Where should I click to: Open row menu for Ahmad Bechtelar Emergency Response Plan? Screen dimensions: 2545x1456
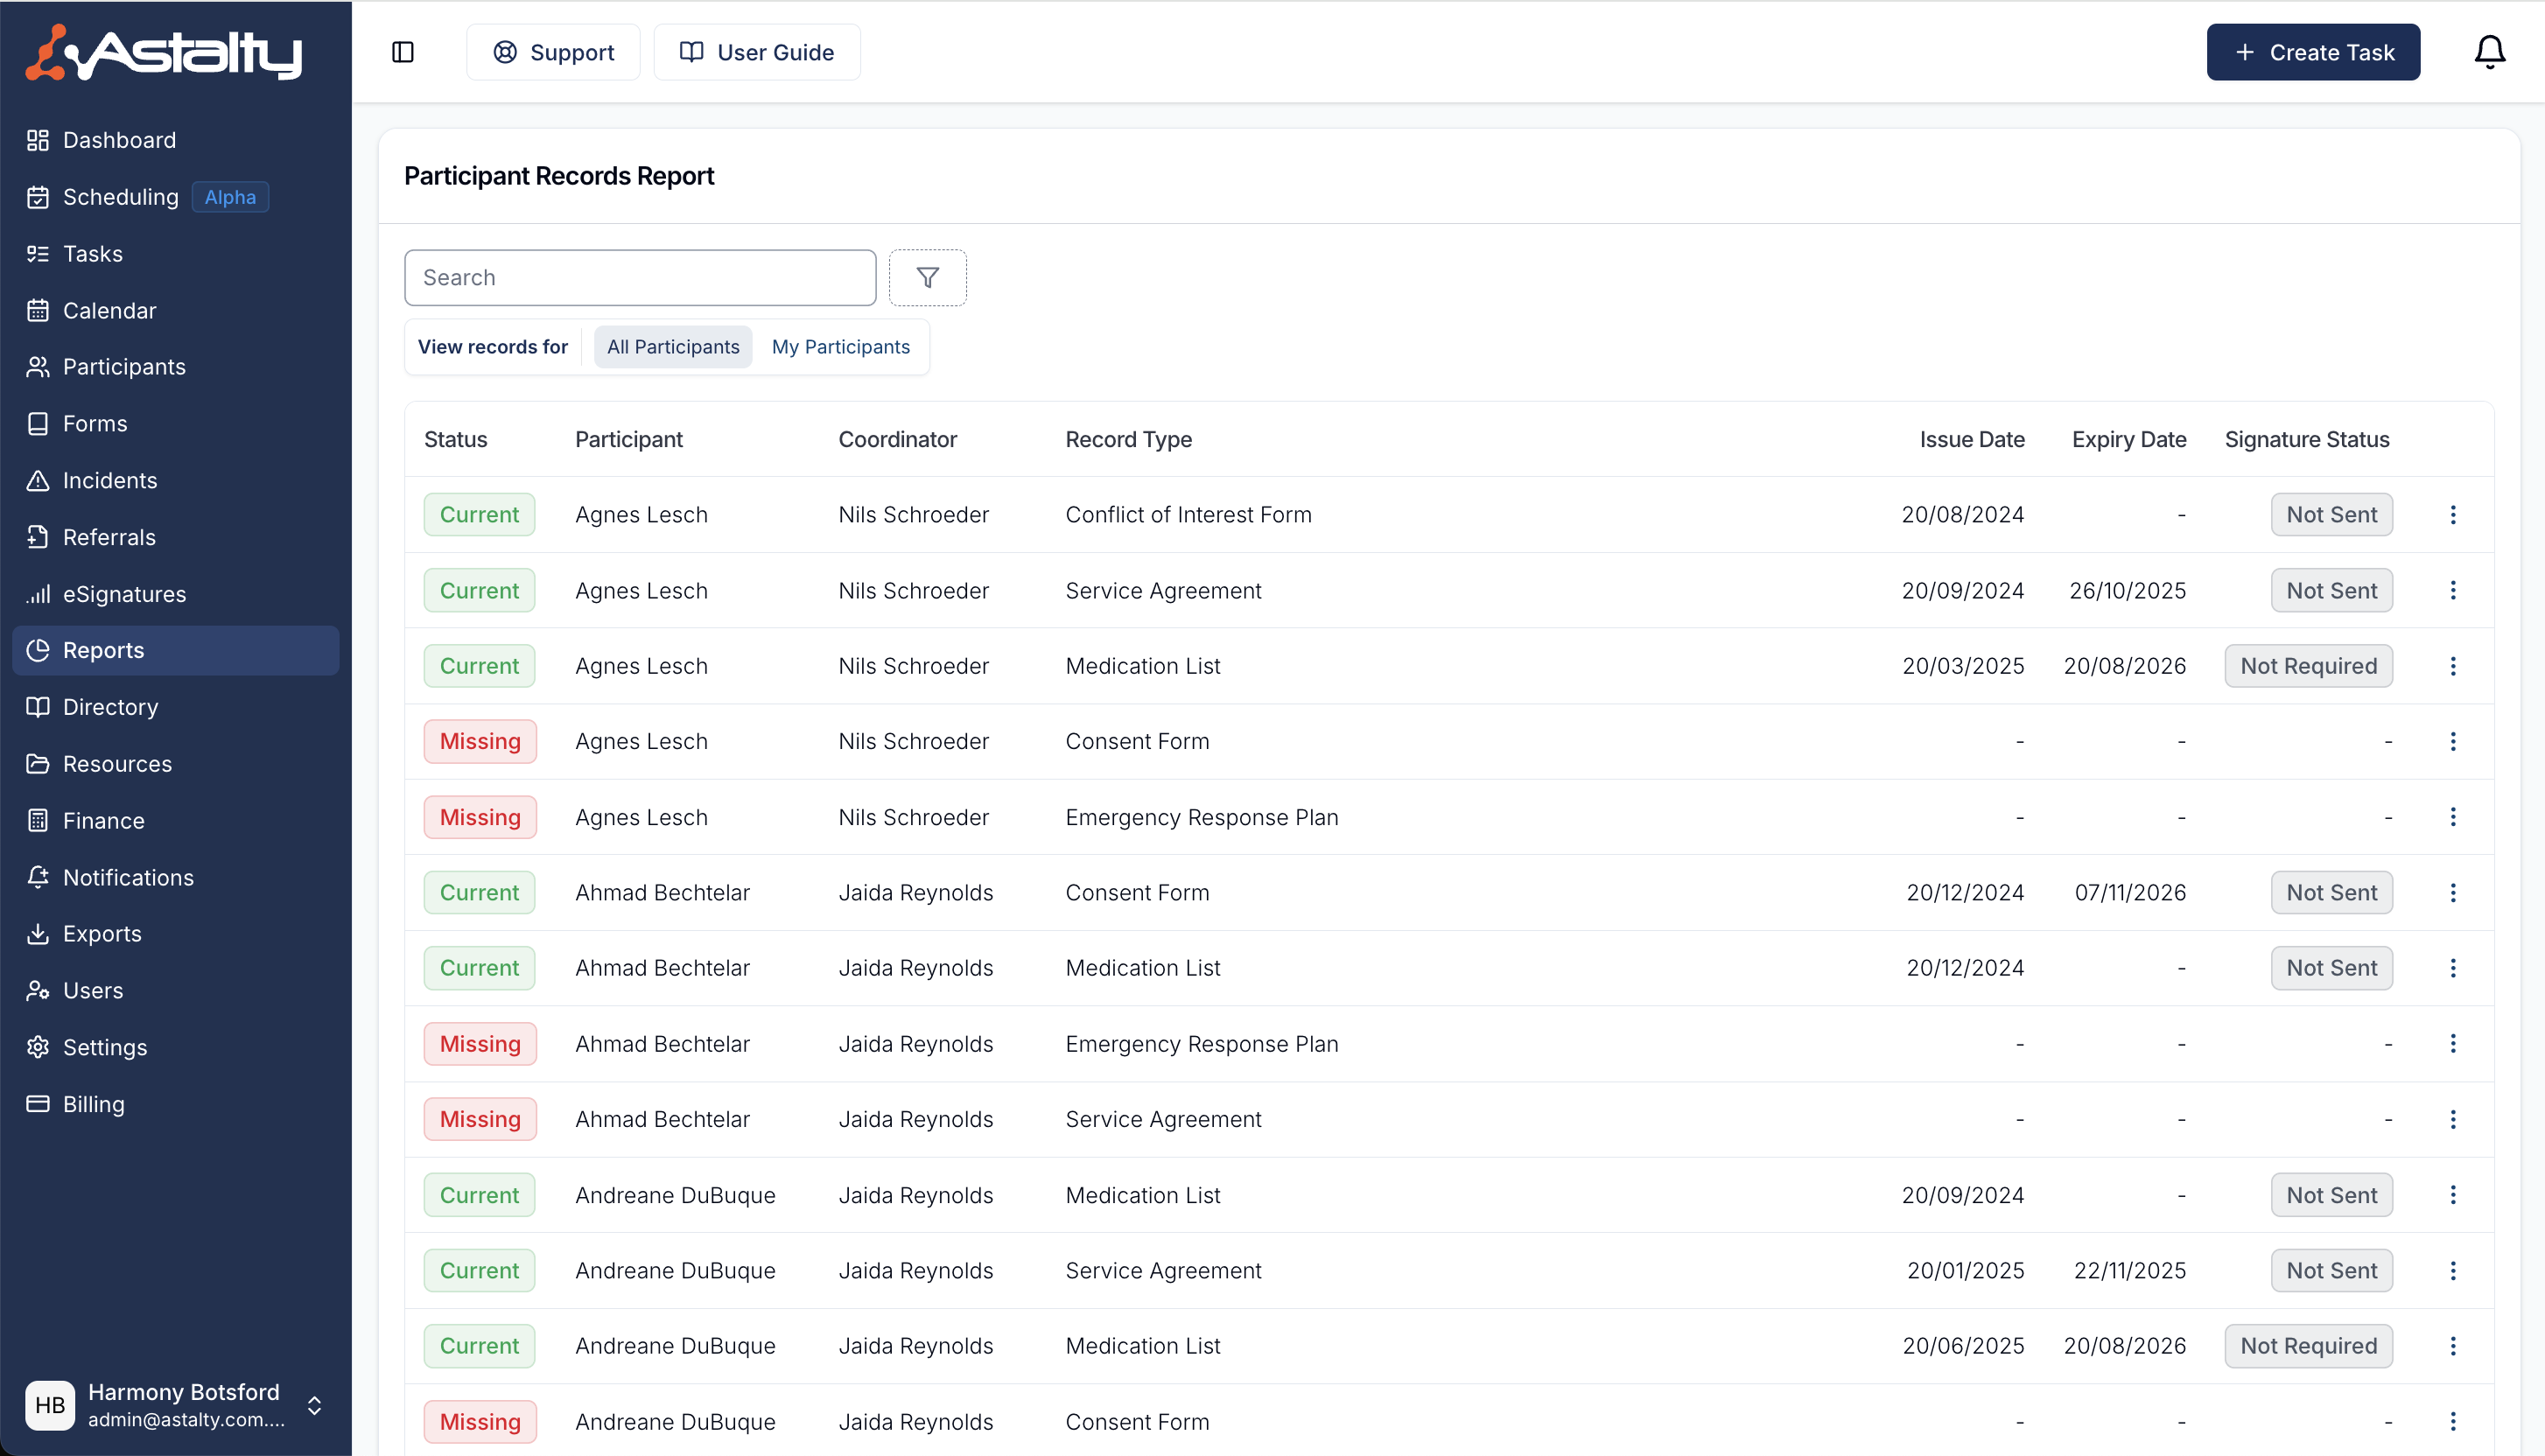coord(2452,1043)
